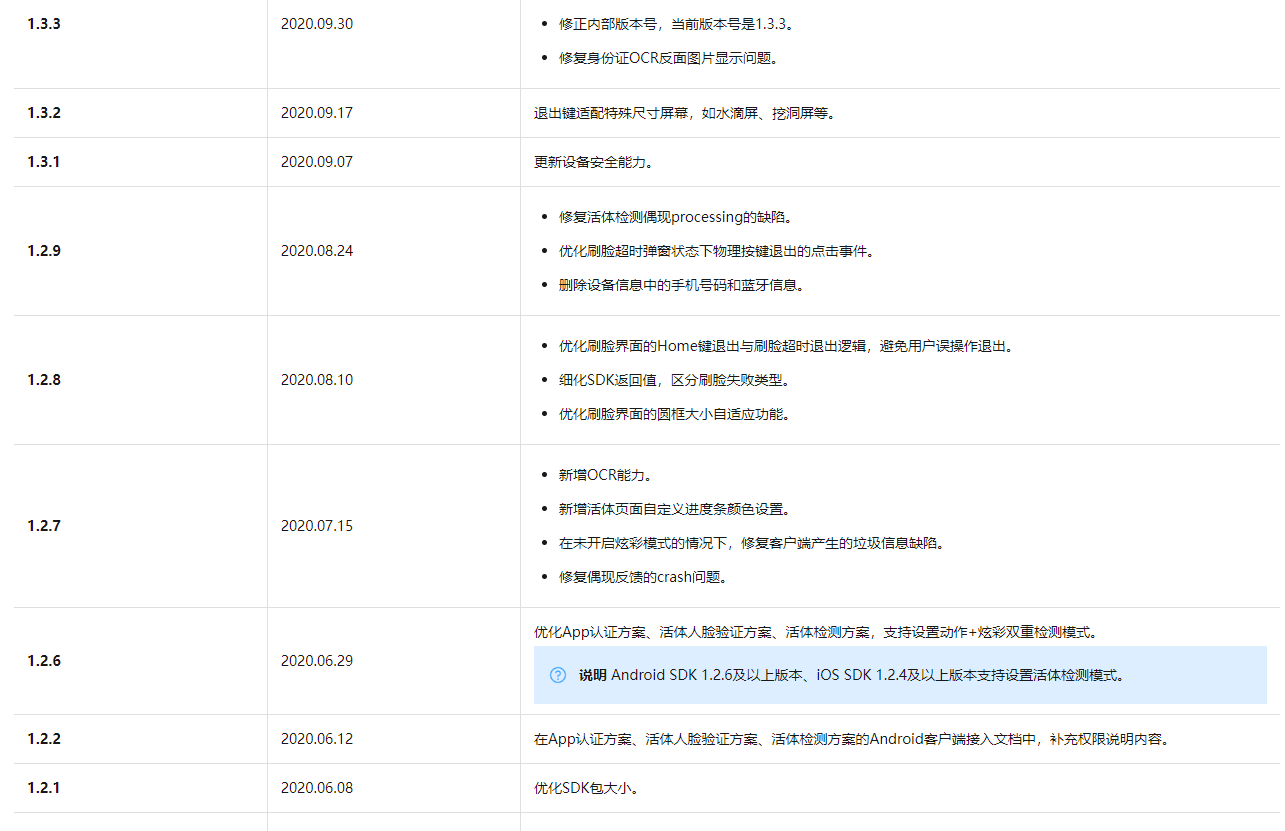Screen dimensions: 1285x831
Task: Click text '修复身份证OCR反面图片显示问题。'
Action: (669, 58)
